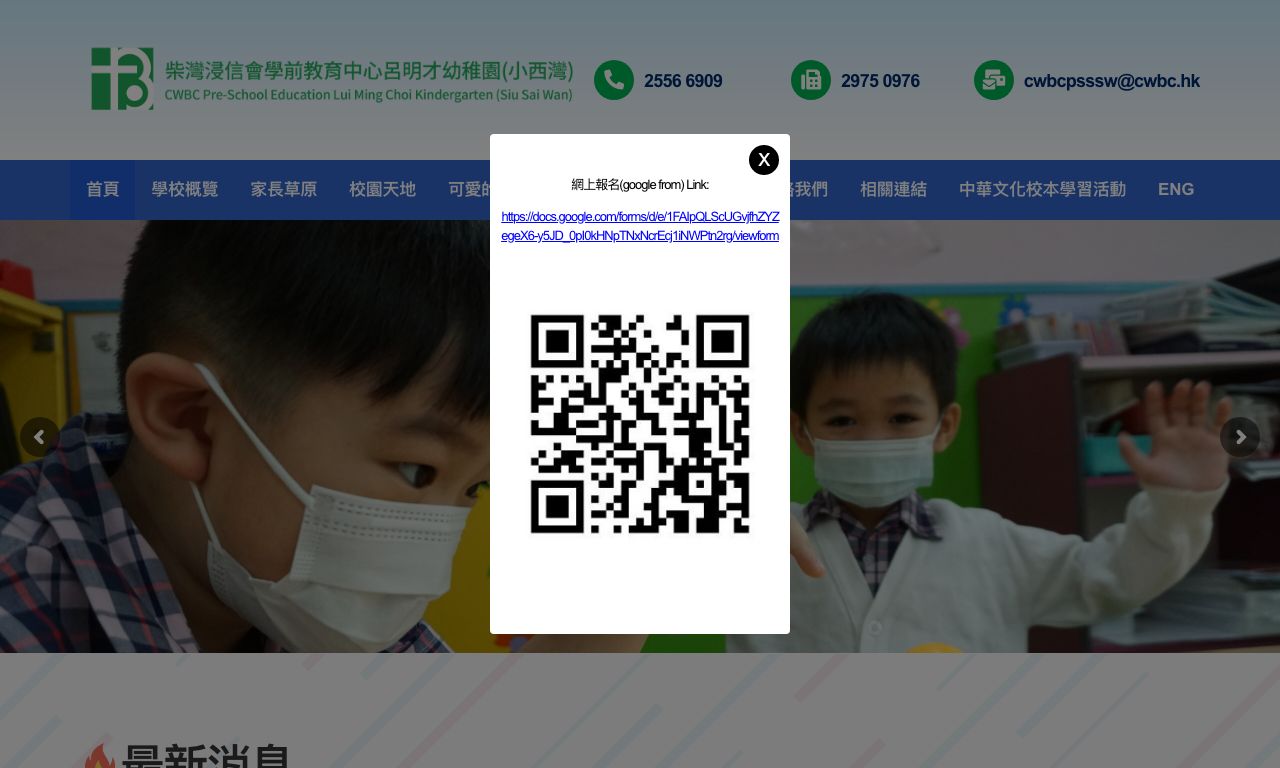Click the QR code image in popup
Viewport: 1280px width, 768px height.
tap(640, 424)
